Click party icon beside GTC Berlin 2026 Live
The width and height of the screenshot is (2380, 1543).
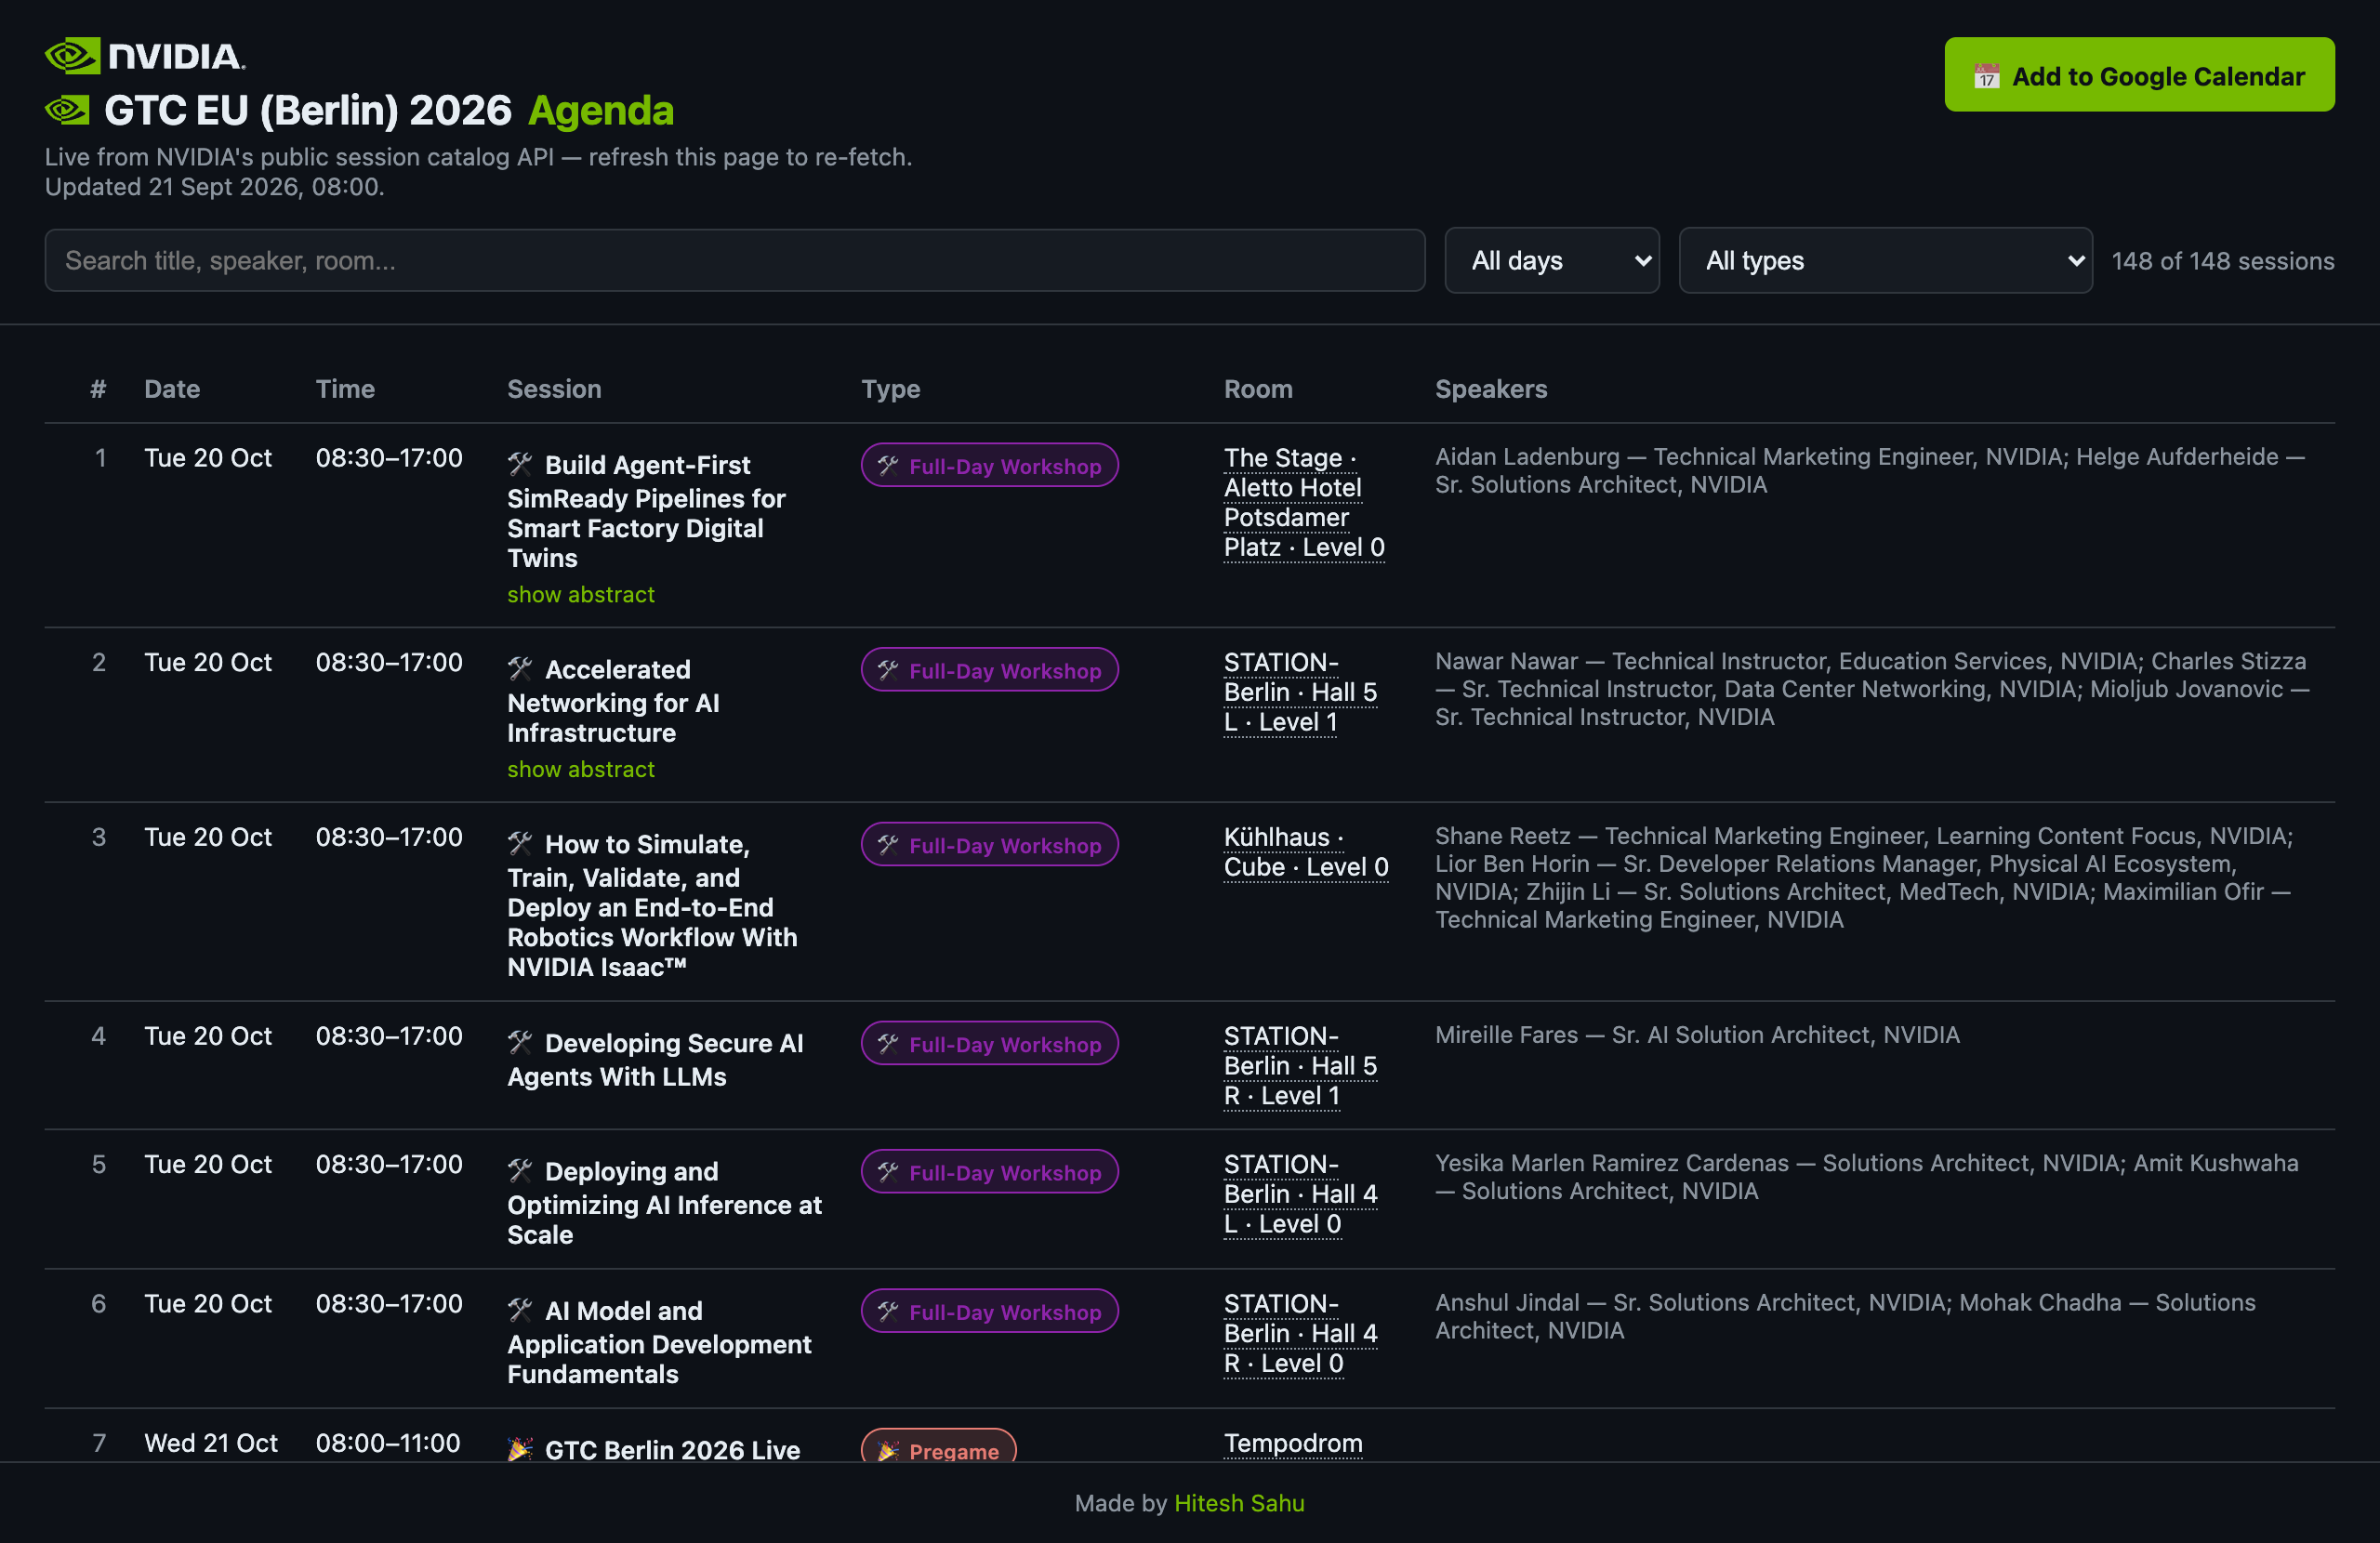520,1449
